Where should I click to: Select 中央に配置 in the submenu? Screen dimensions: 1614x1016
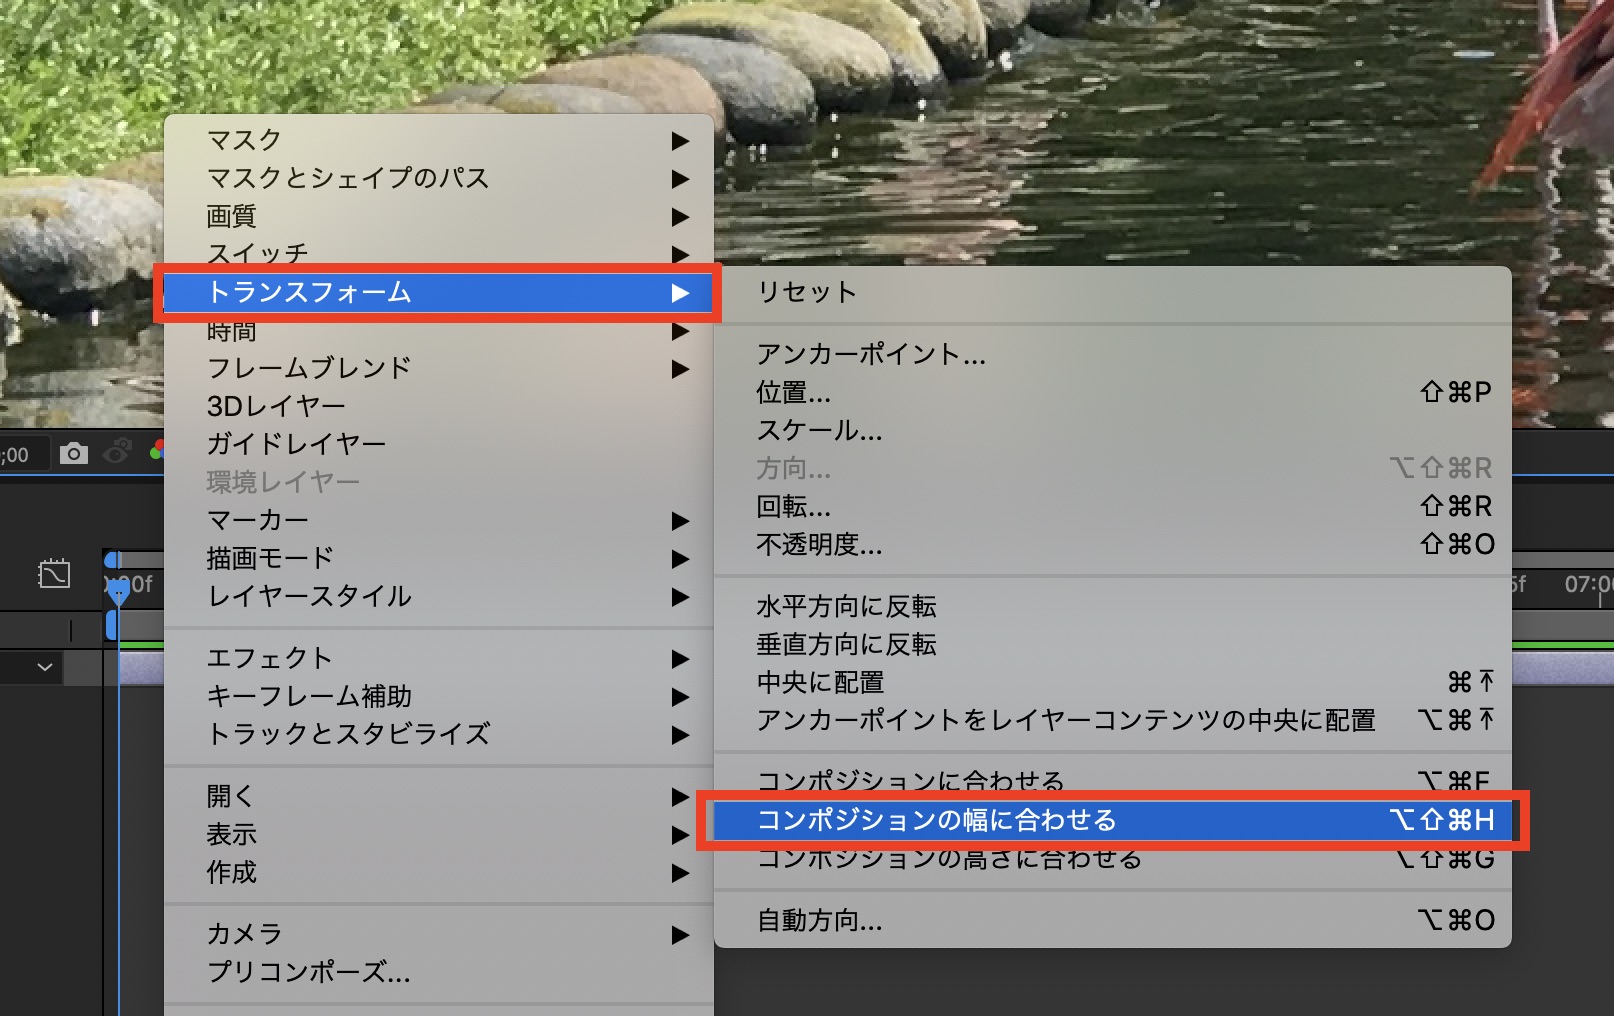(x=1113, y=682)
